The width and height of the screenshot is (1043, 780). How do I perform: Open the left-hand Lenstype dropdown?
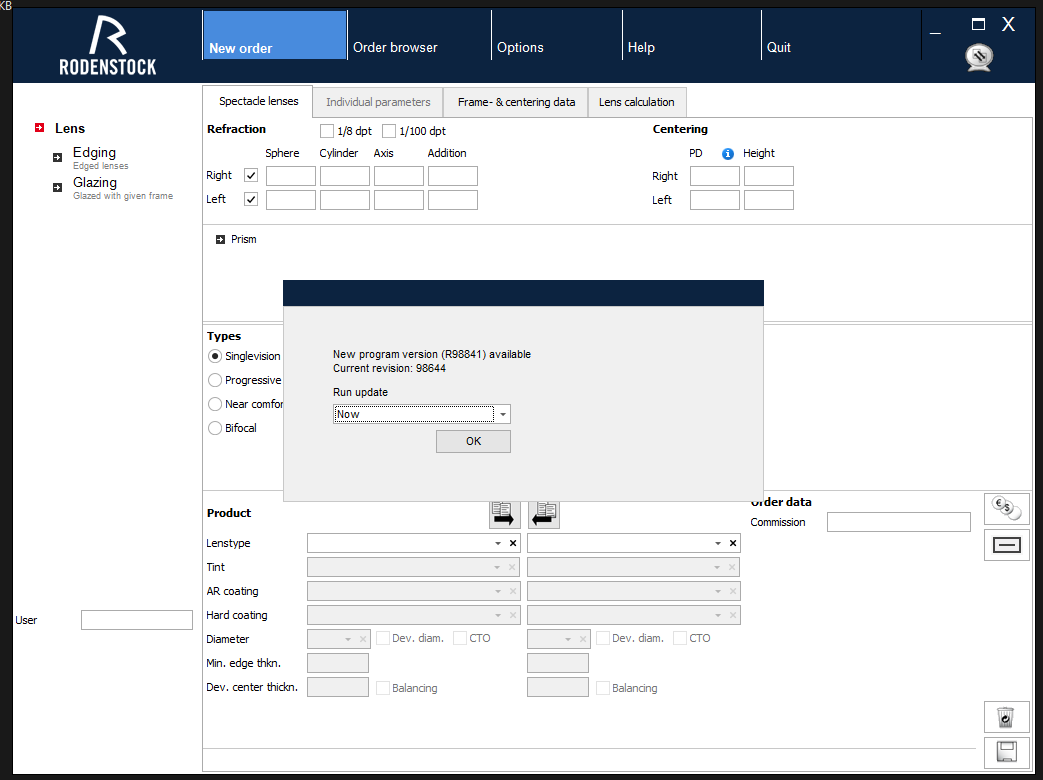(498, 543)
